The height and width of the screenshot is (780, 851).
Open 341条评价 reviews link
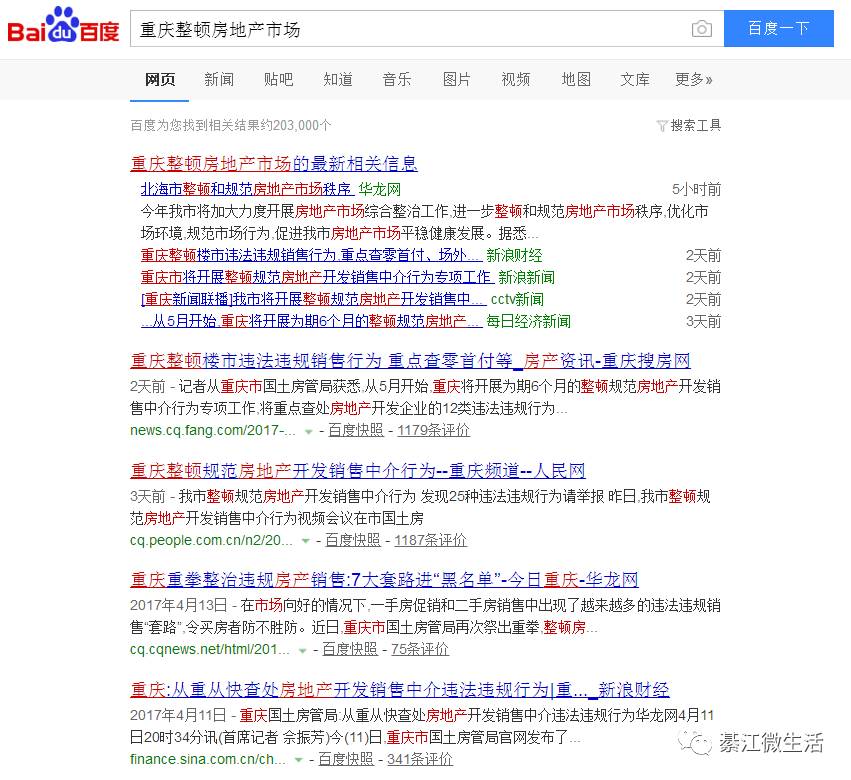point(420,759)
